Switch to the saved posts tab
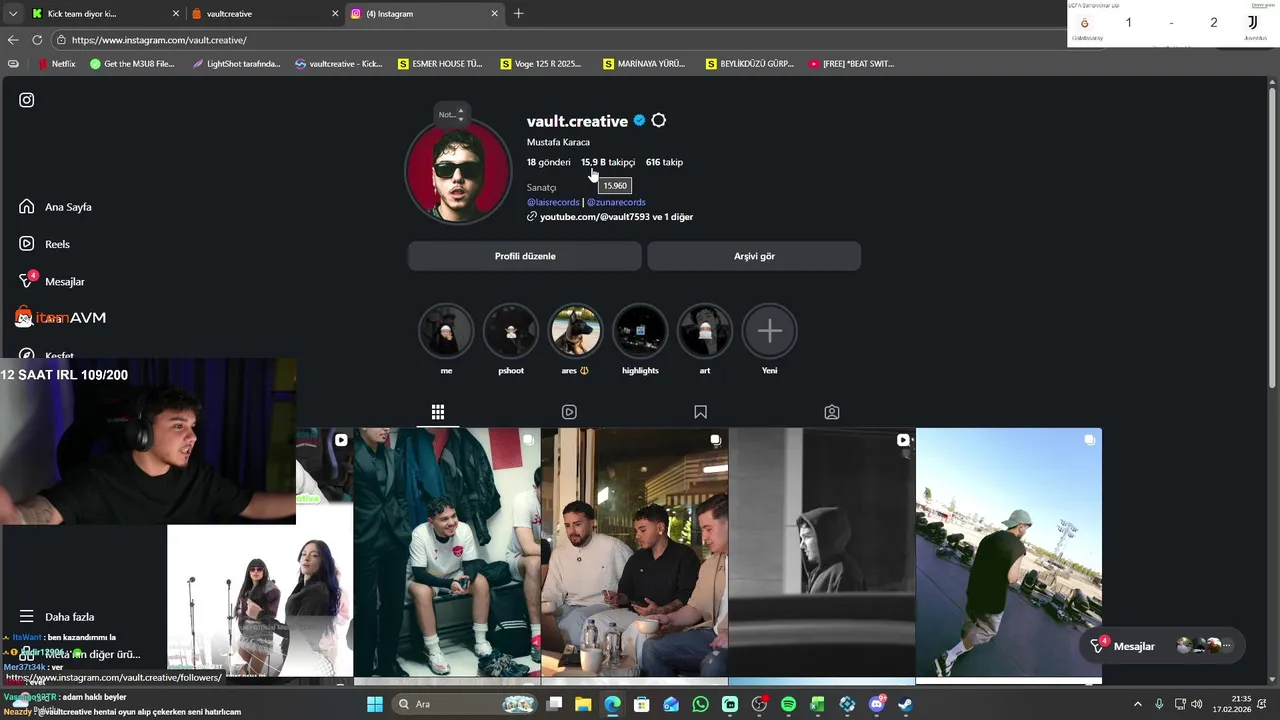This screenshot has height=720, width=1280. tap(700, 412)
